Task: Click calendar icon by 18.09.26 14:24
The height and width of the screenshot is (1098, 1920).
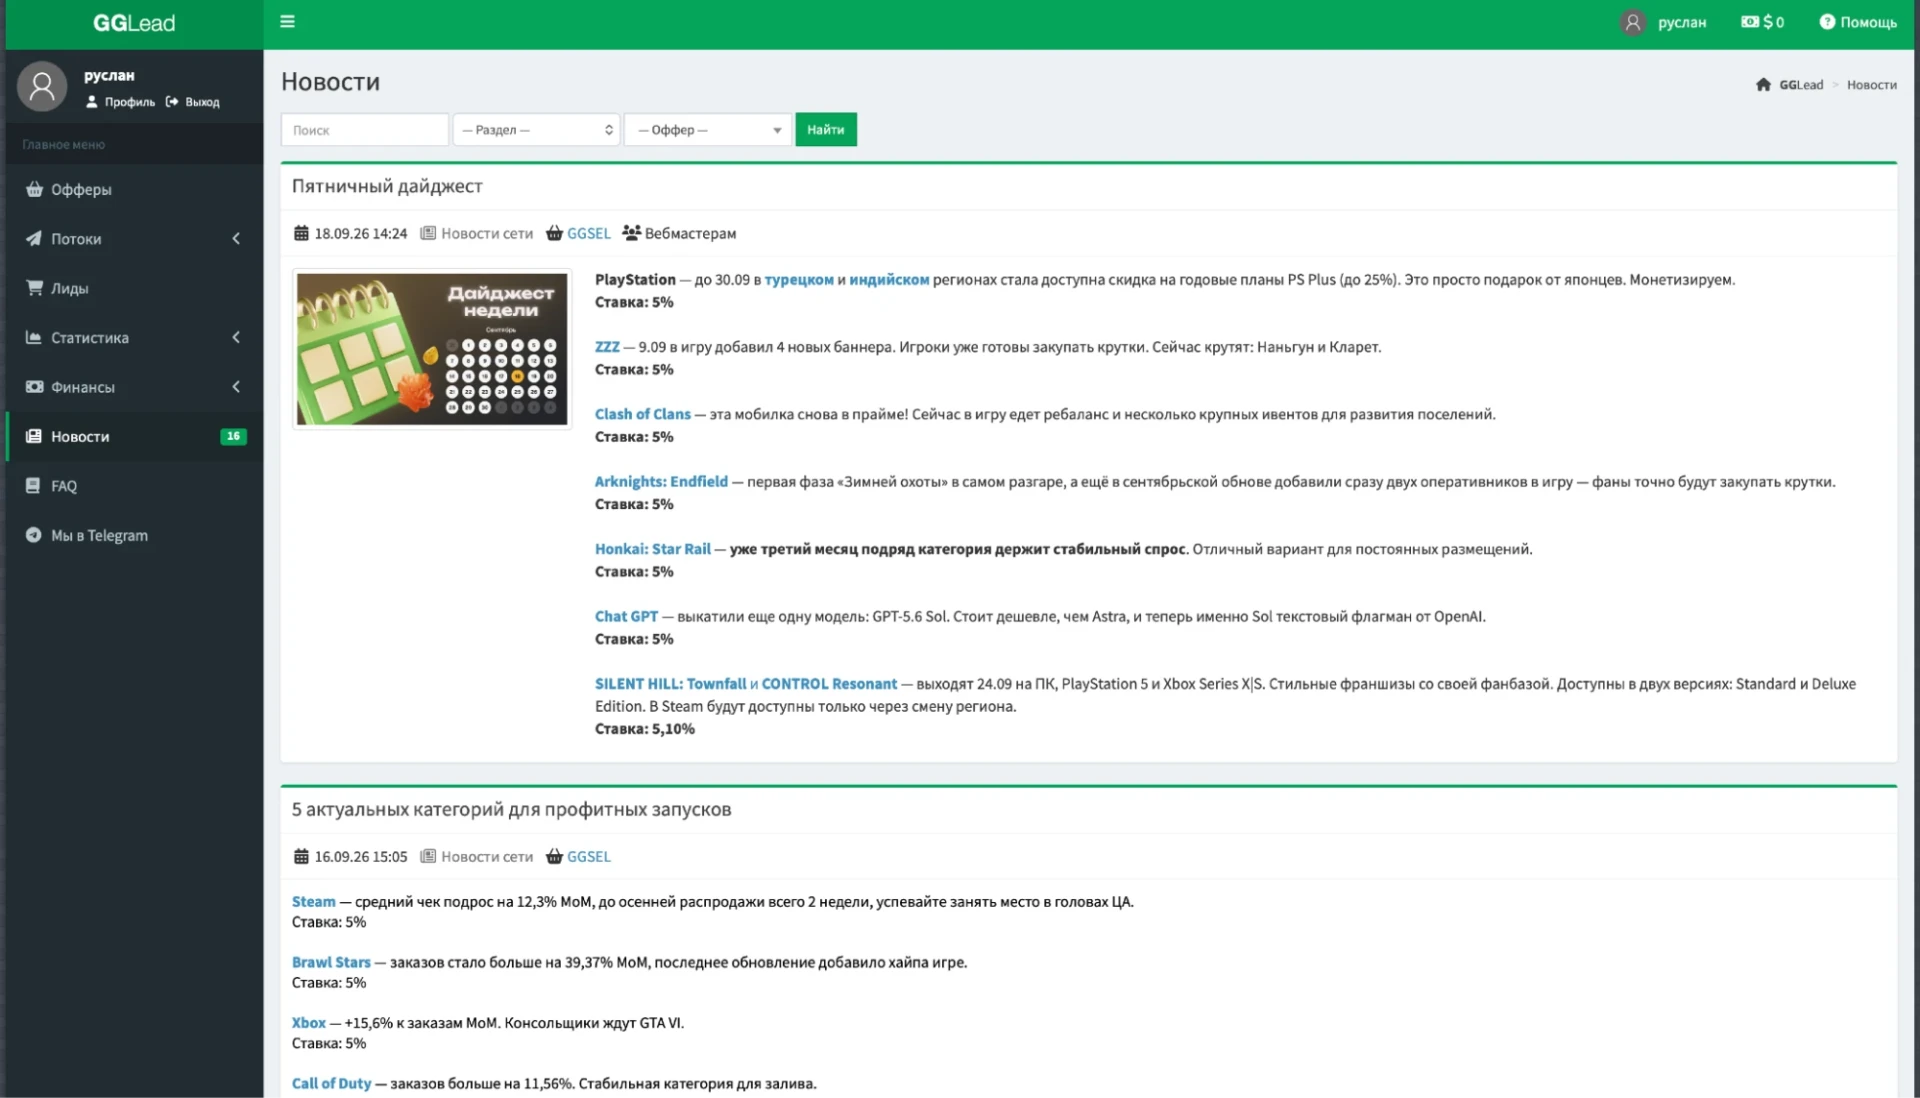Action: pyautogui.click(x=301, y=233)
